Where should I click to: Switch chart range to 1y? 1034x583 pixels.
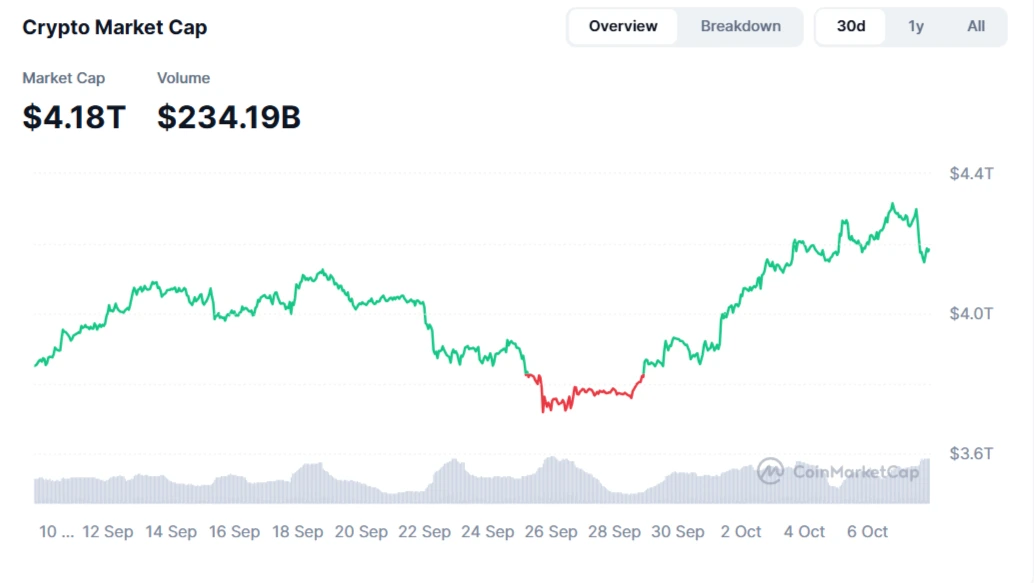[916, 27]
